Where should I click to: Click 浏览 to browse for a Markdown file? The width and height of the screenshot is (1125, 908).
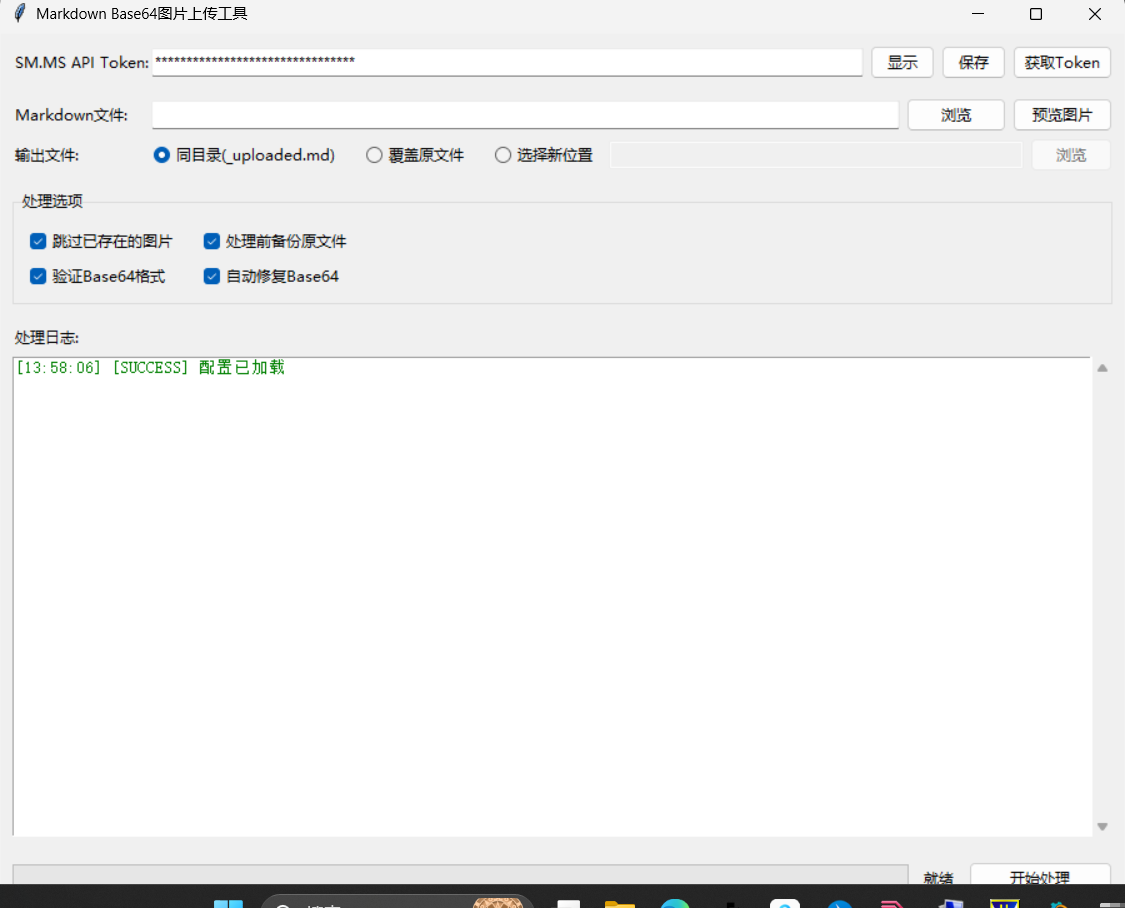tap(956, 114)
